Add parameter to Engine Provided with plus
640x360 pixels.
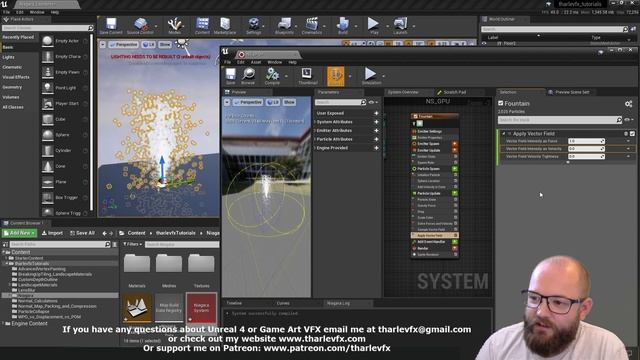[376, 148]
